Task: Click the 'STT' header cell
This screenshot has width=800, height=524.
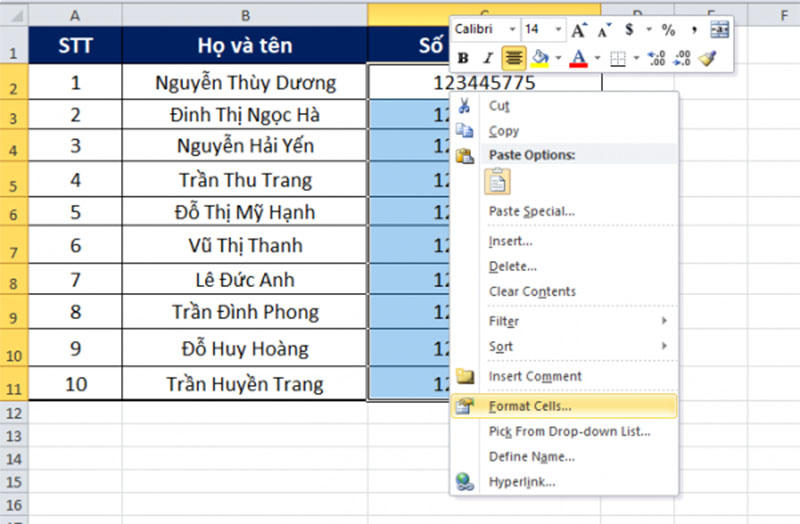Action: [x=75, y=45]
